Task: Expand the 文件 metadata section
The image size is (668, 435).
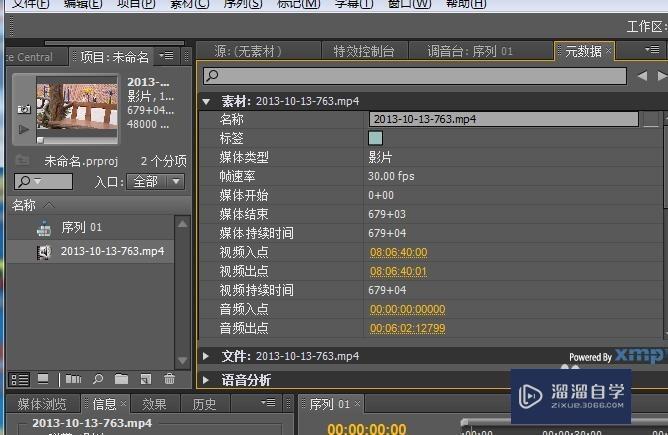Action: click(206, 356)
